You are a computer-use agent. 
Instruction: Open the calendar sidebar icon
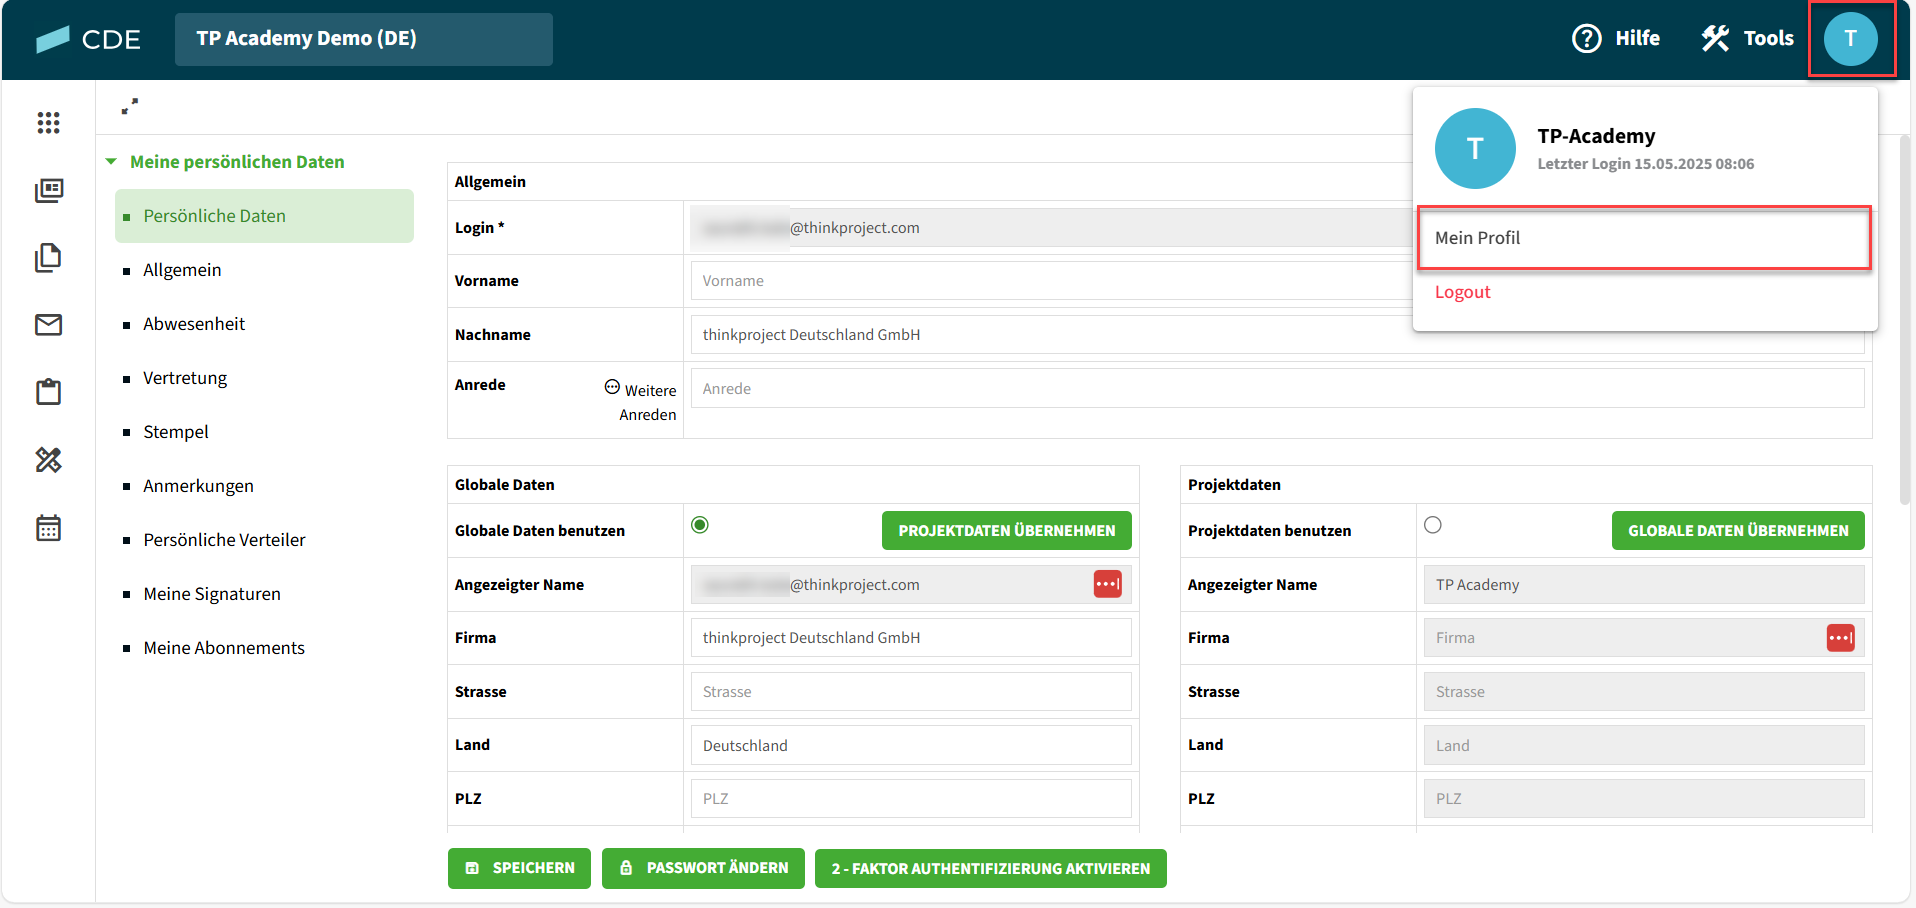[48, 527]
